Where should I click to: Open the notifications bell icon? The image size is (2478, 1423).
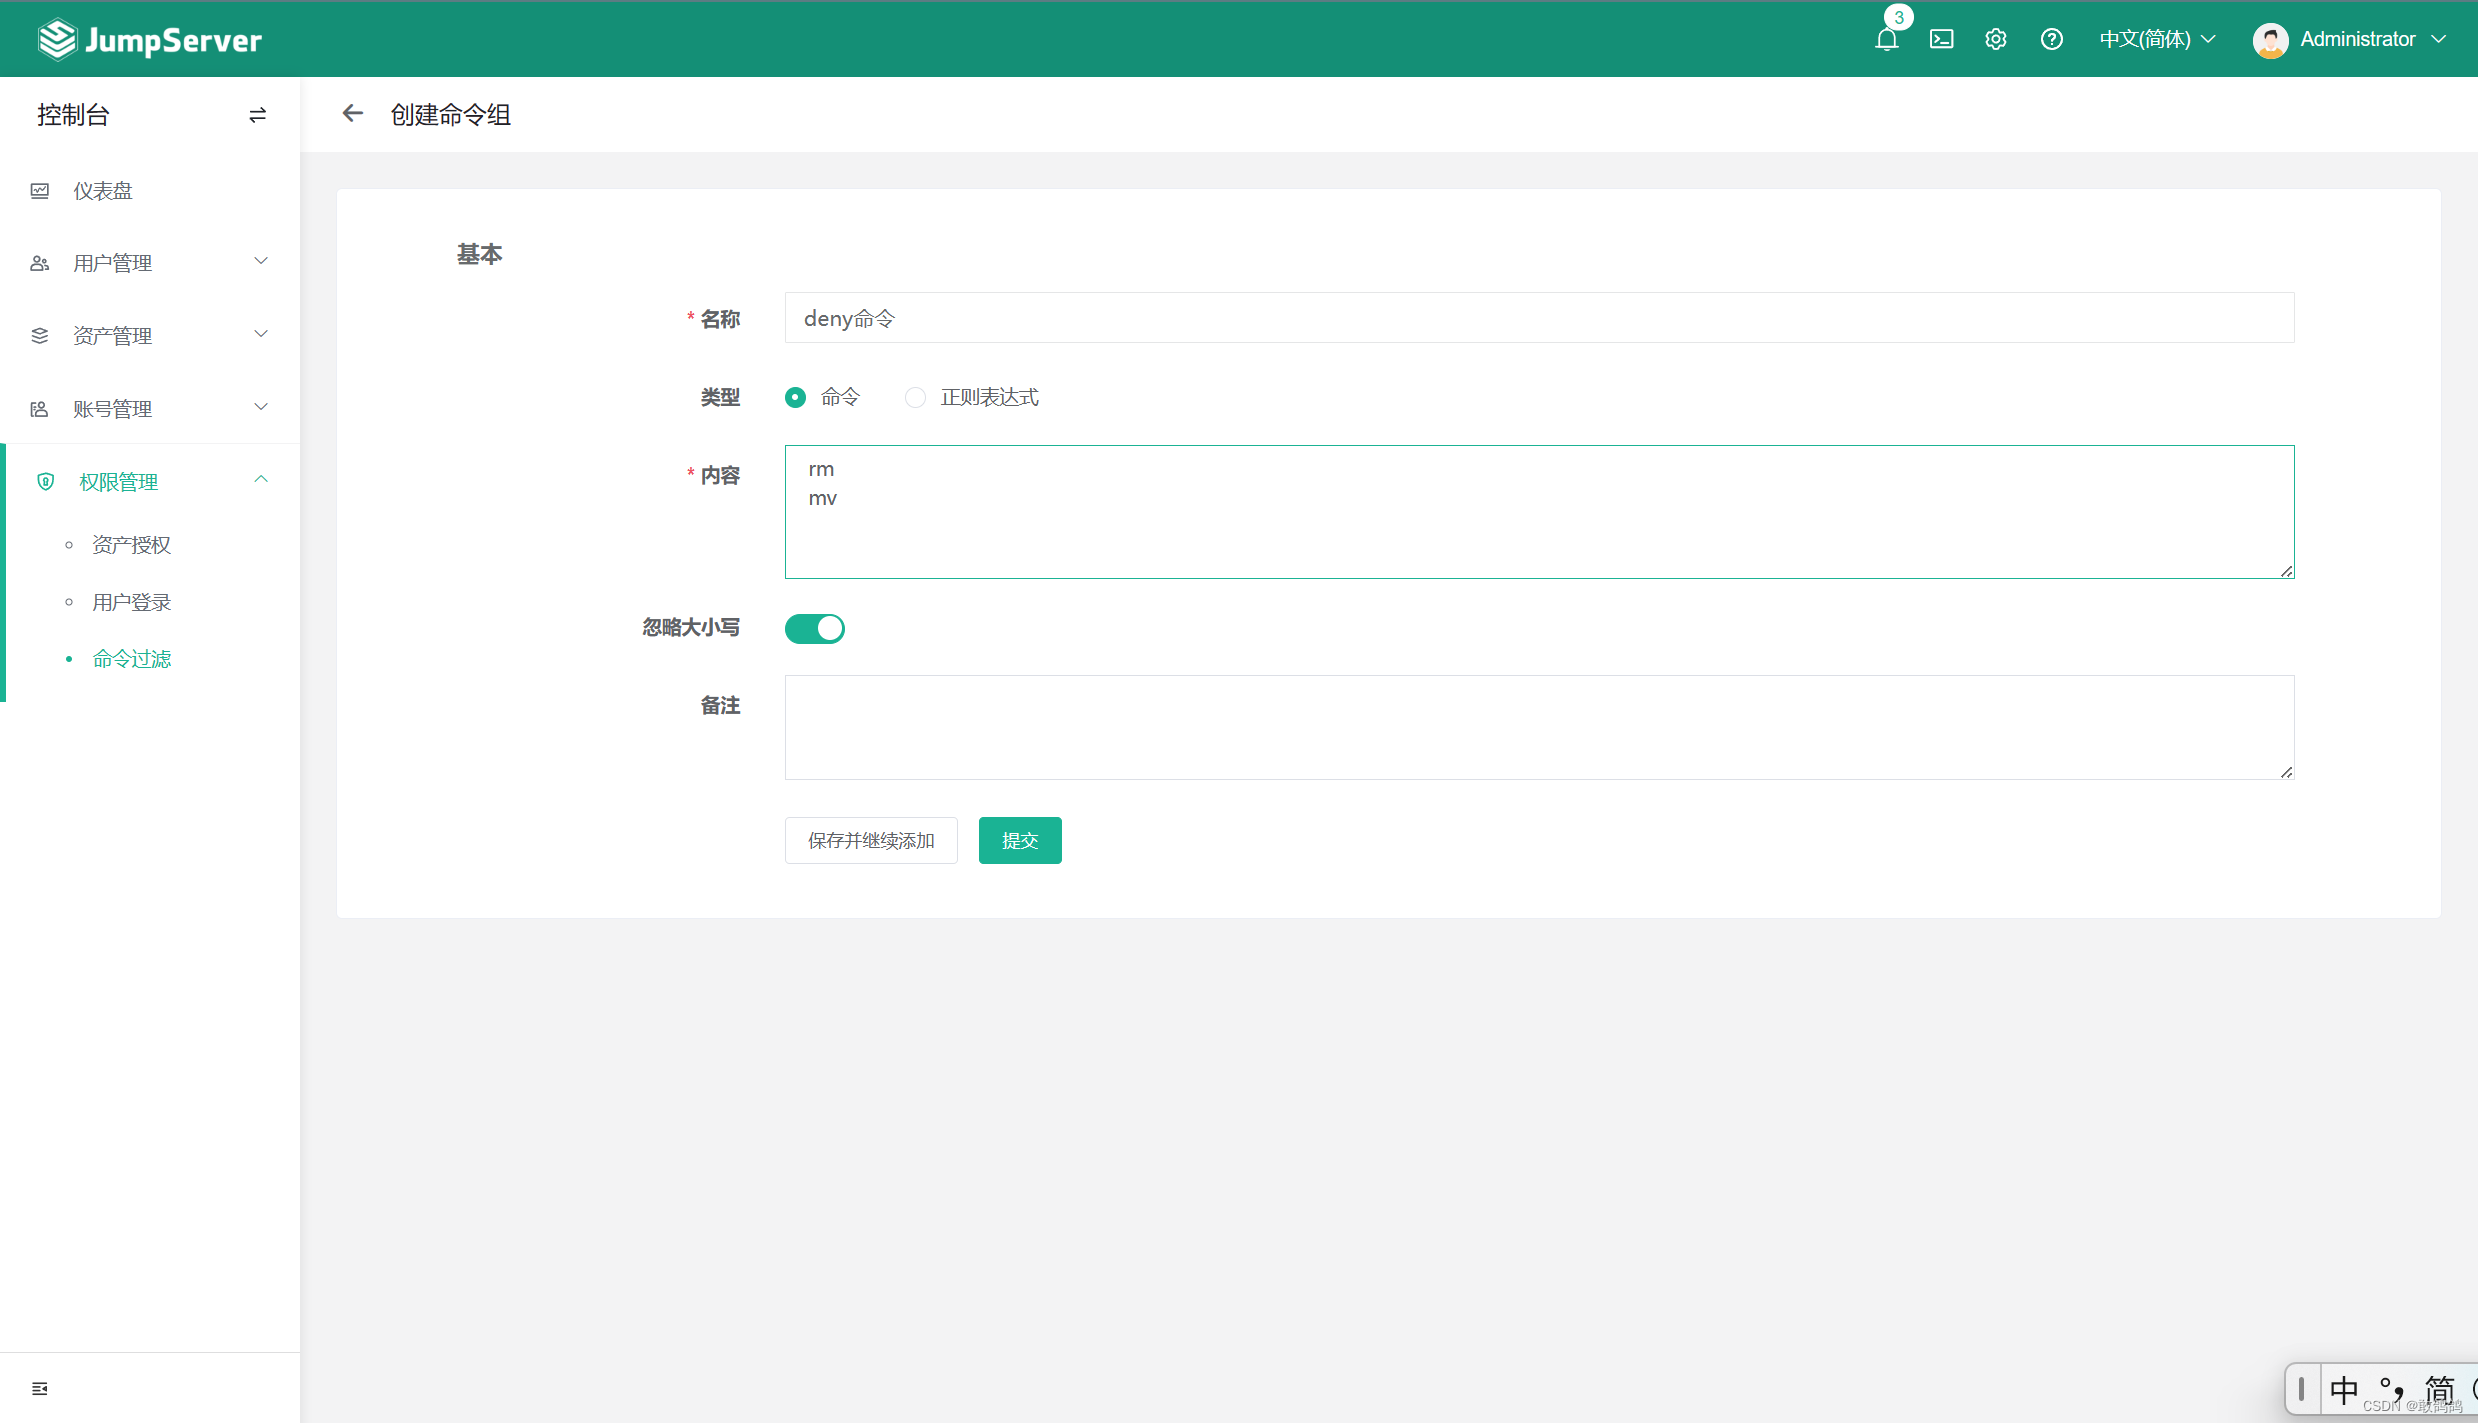1886,39
